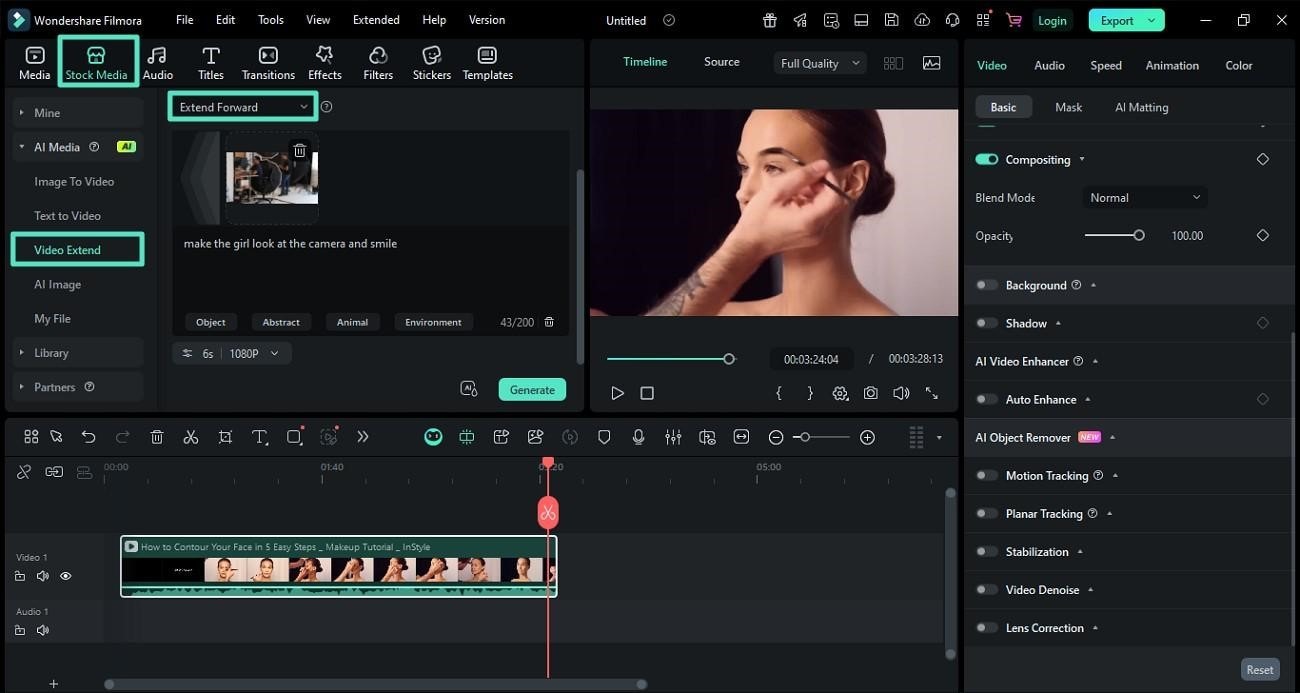The height and width of the screenshot is (693, 1300).
Task: Open the Edit menu
Action: coord(224,19)
